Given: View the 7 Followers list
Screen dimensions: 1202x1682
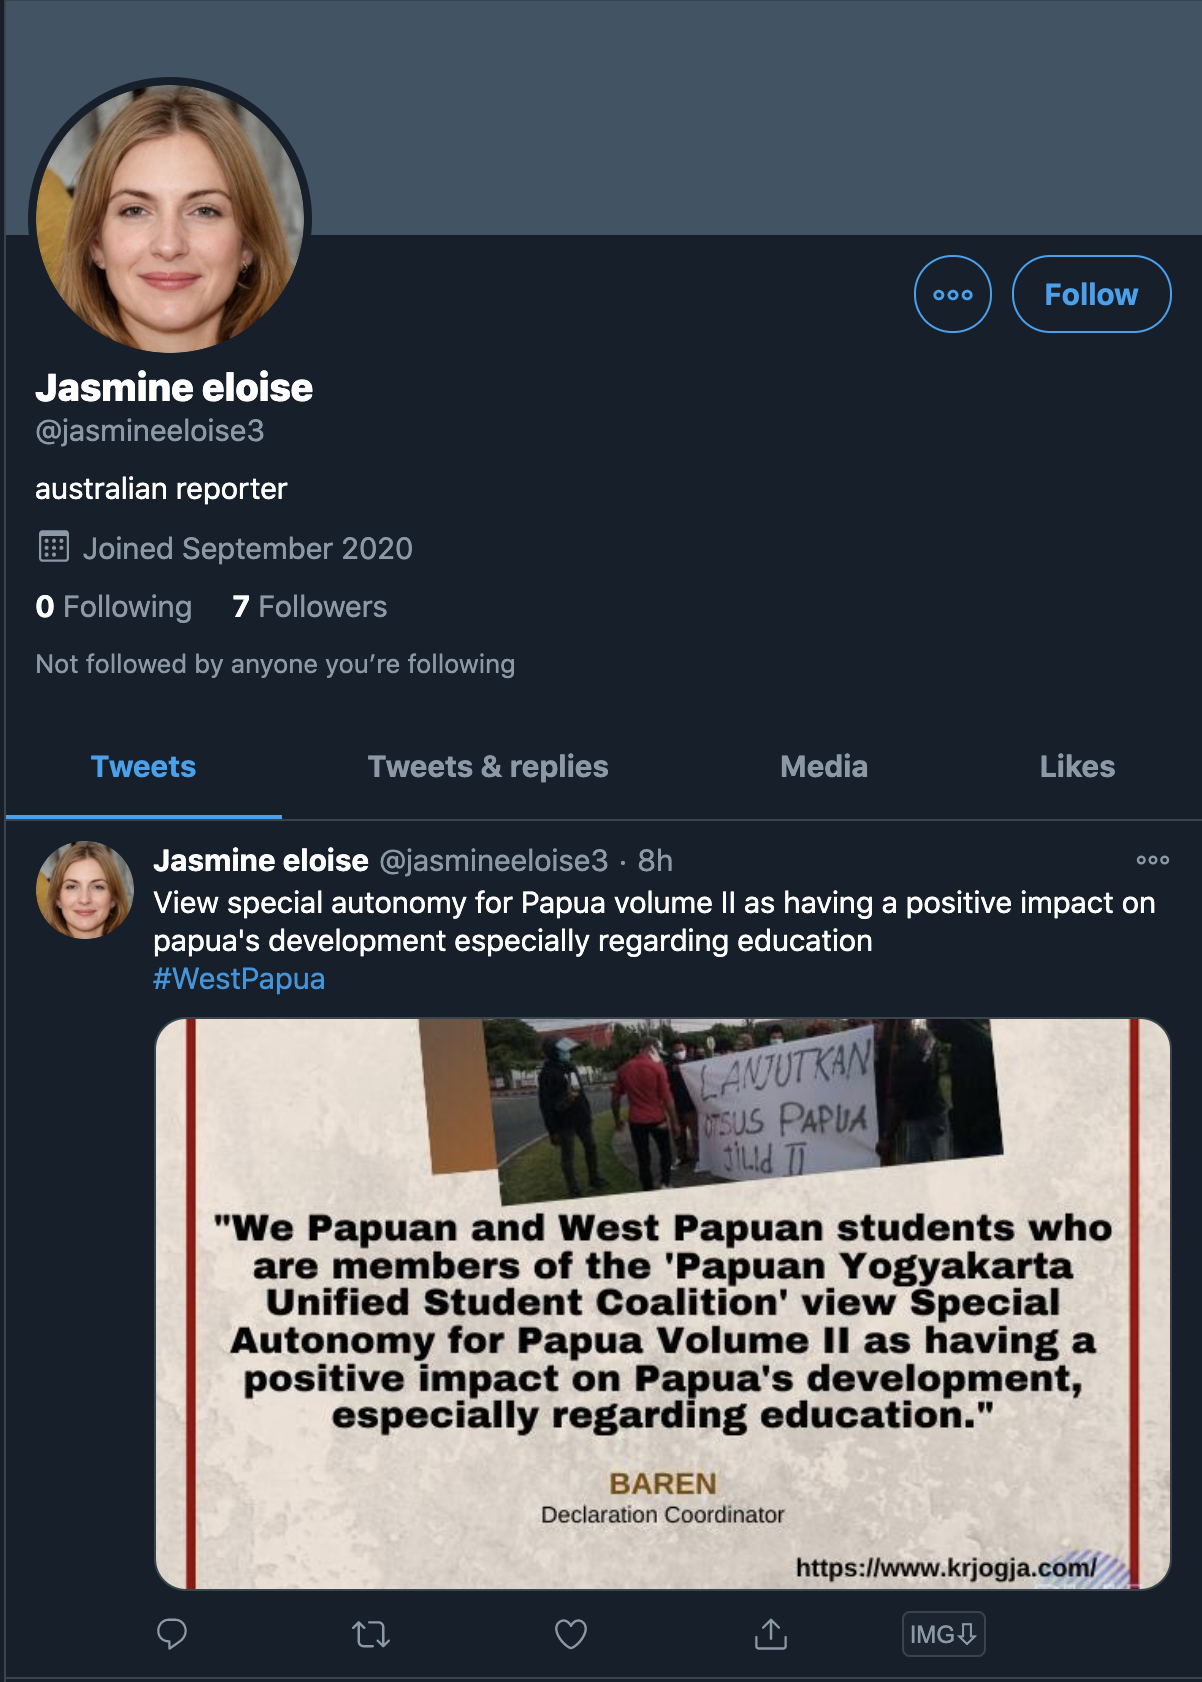Looking at the screenshot, I should pyautogui.click(x=309, y=607).
